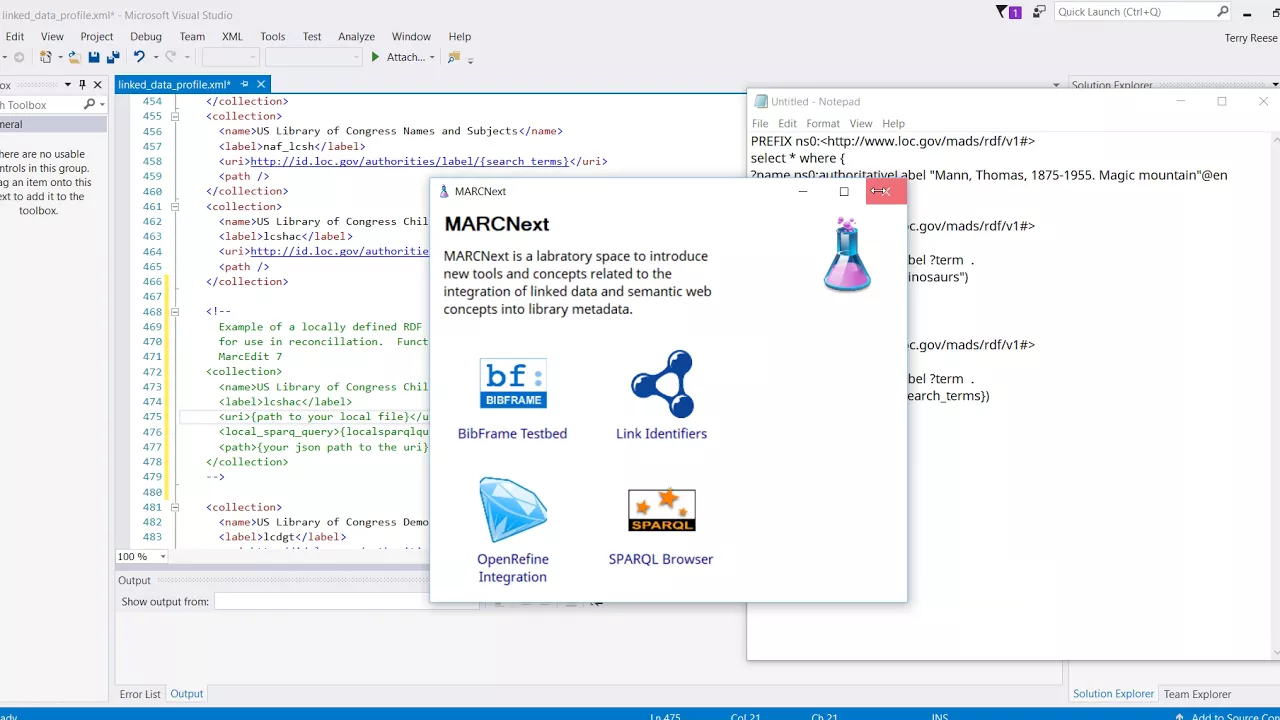Open the Toolbox window position dropdown arrow
The image size is (1280, 720).
[68, 85]
